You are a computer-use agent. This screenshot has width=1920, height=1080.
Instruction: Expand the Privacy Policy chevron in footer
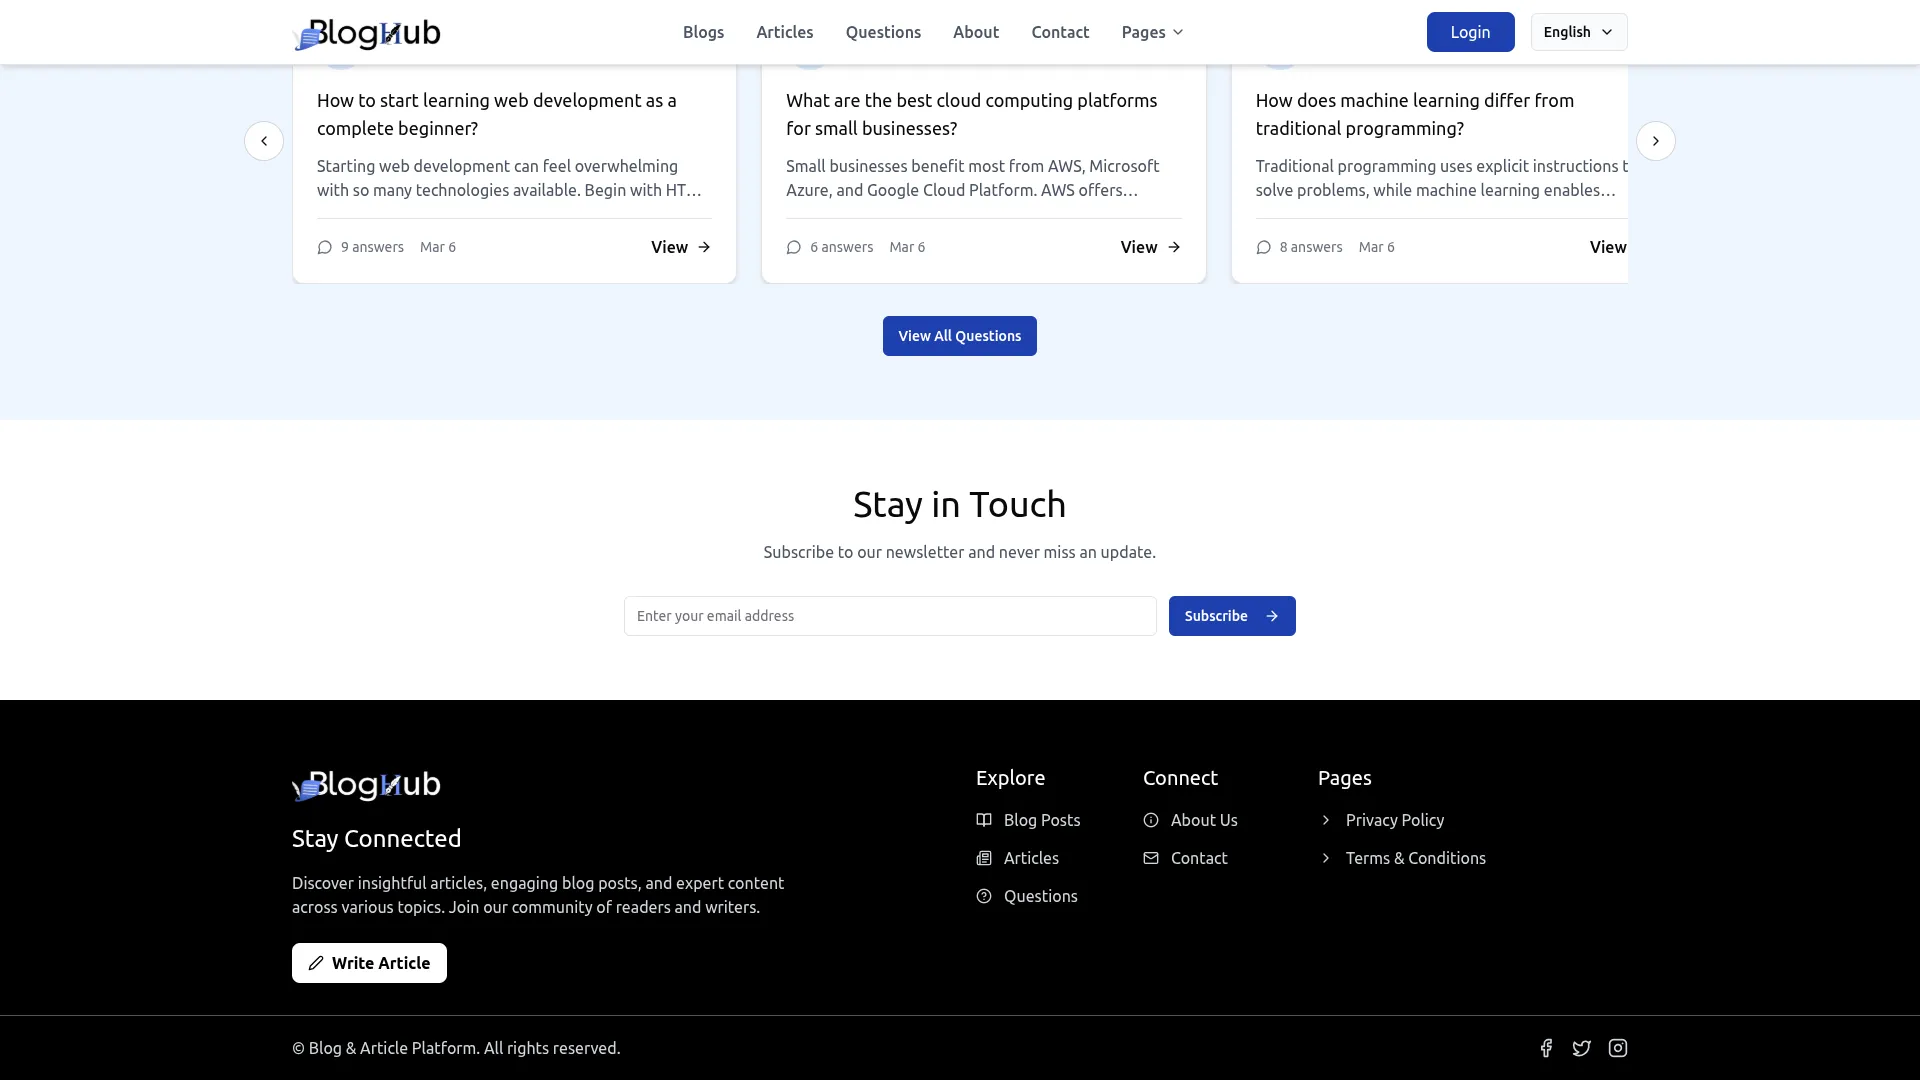(x=1326, y=820)
